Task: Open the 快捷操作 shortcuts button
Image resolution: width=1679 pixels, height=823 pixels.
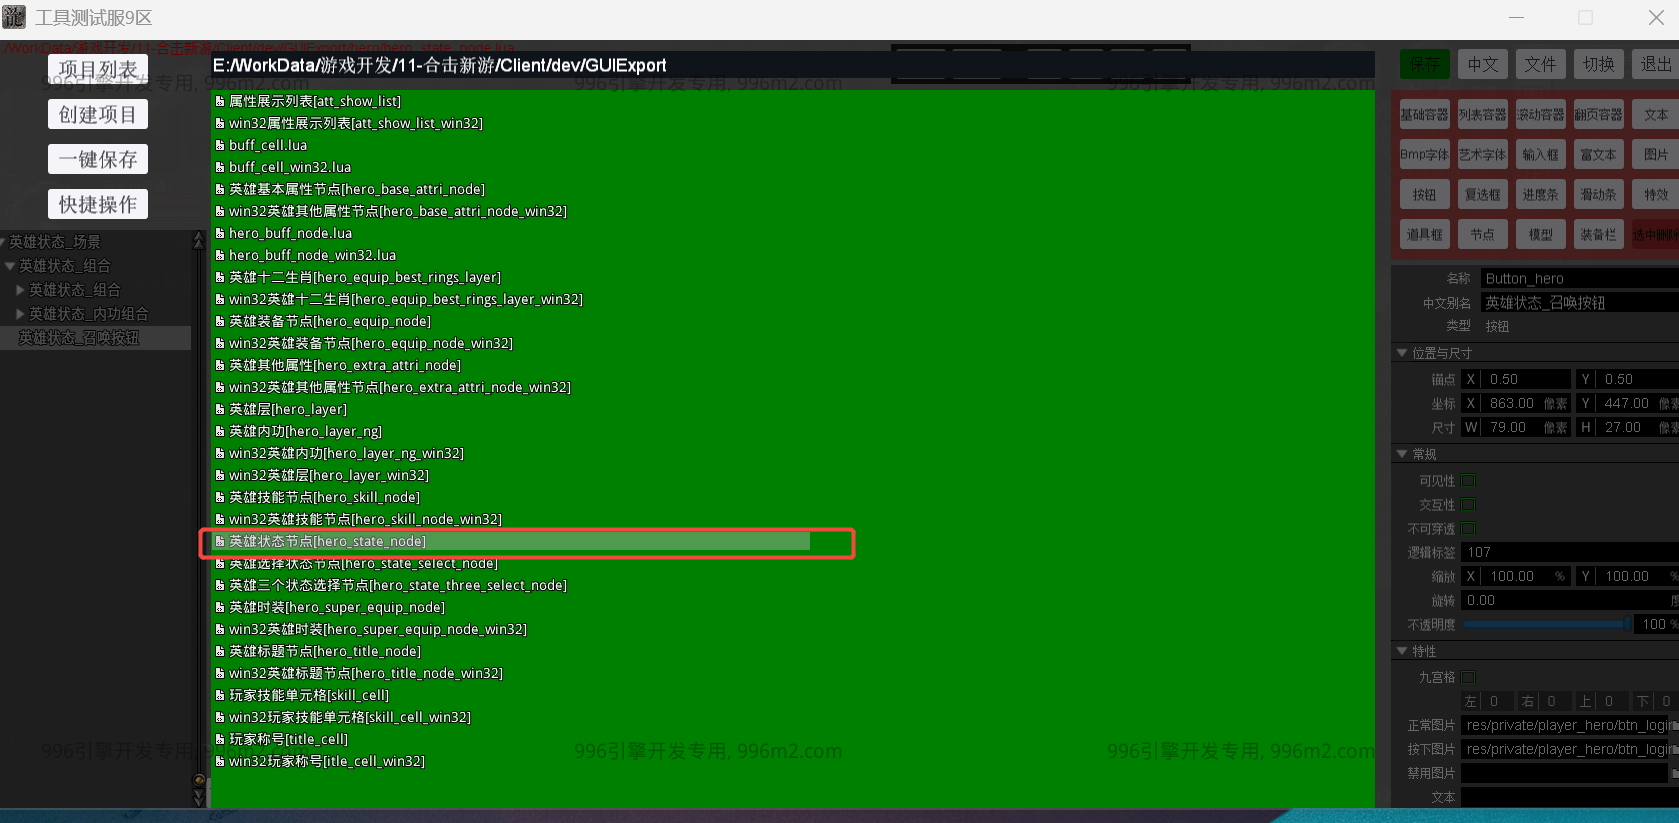Action: (x=98, y=204)
